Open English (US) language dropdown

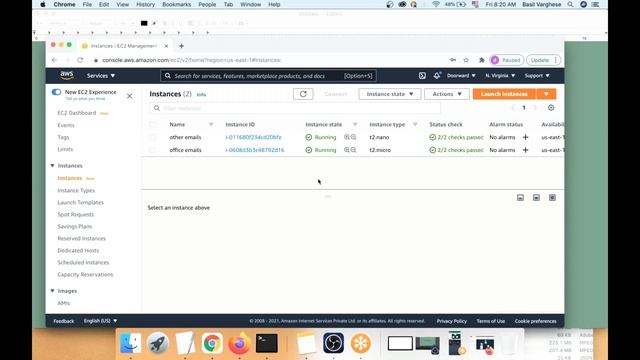point(100,321)
